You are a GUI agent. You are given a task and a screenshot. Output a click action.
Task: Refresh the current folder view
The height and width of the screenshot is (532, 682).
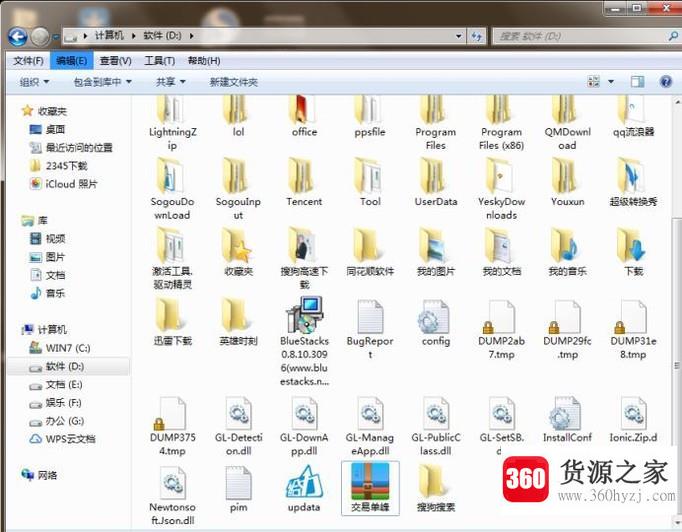[x=477, y=36]
